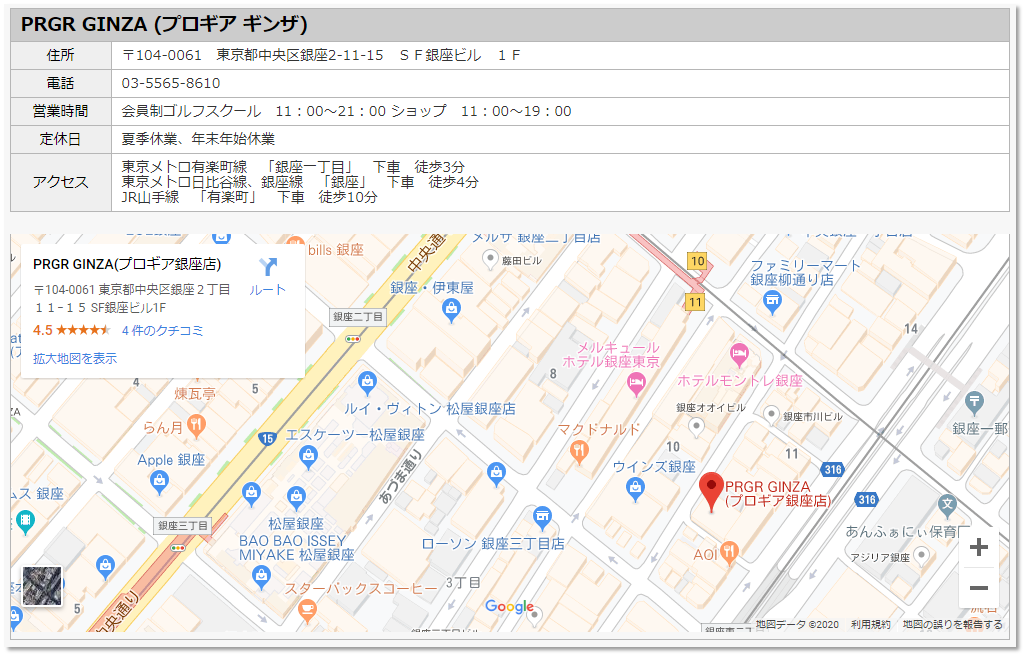Click the red PRGR GINZA map pin
The height and width of the screenshot is (657, 1026).
click(711, 491)
